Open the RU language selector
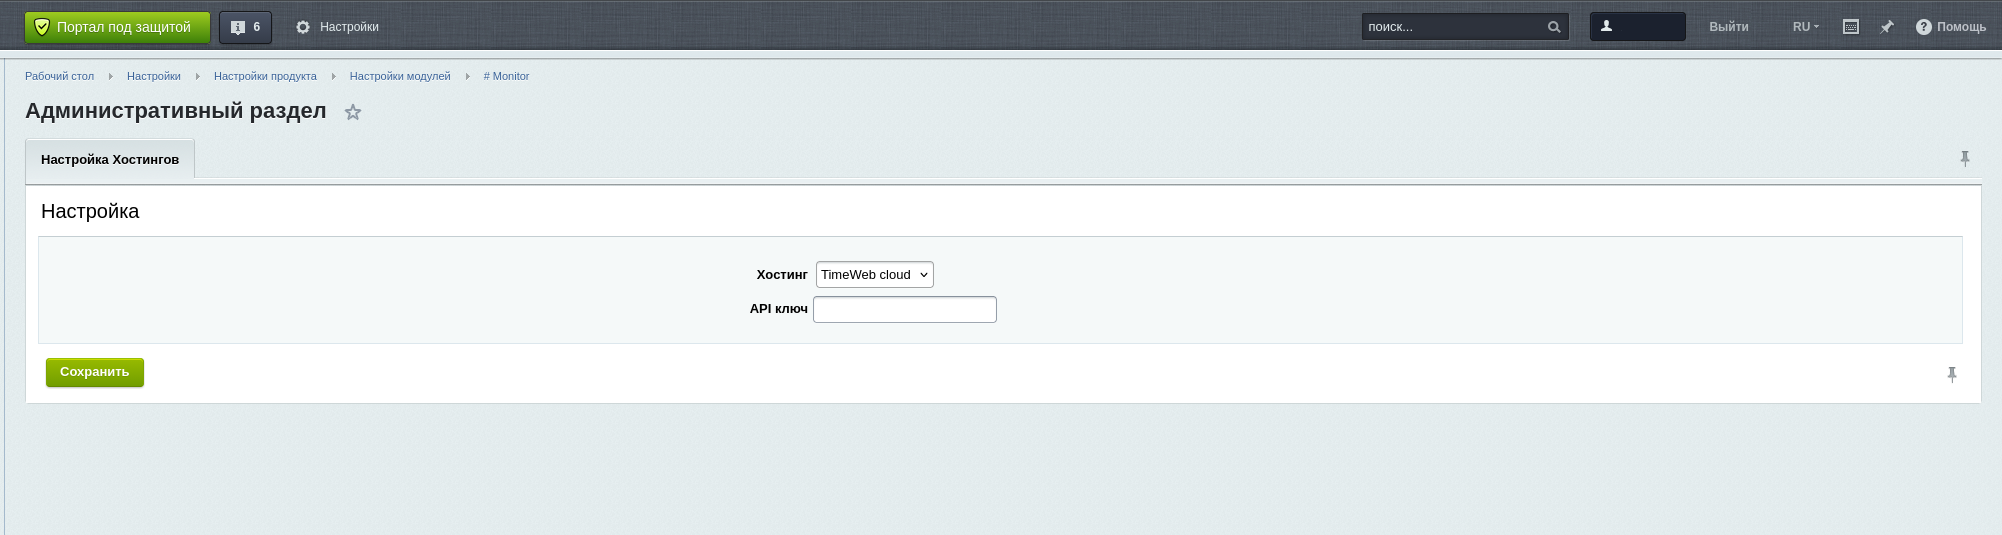The image size is (2002, 535). click(1805, 27)
